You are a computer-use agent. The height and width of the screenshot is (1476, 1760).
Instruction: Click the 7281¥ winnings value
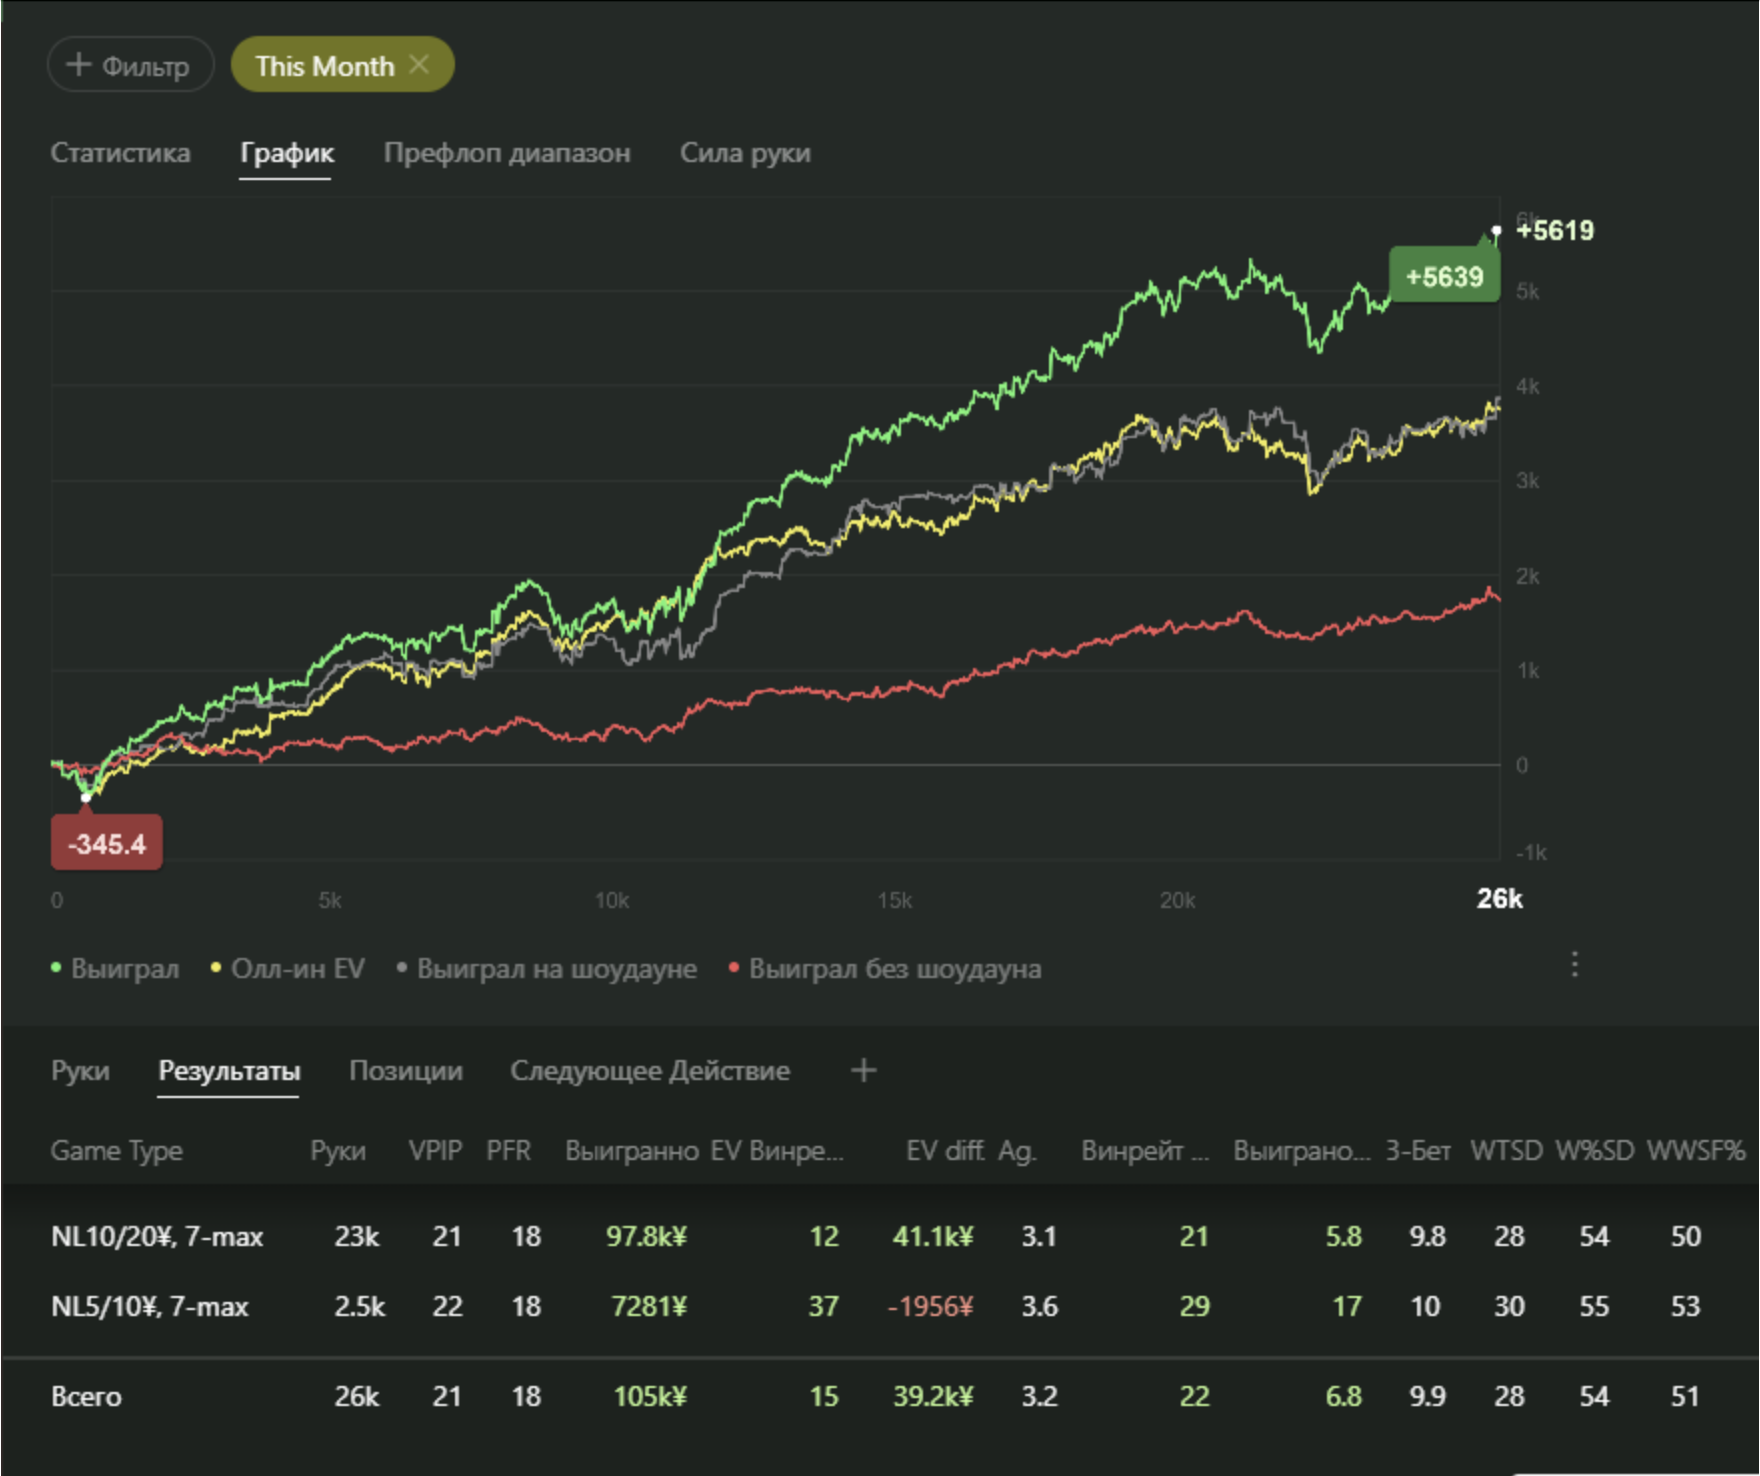649,1306
